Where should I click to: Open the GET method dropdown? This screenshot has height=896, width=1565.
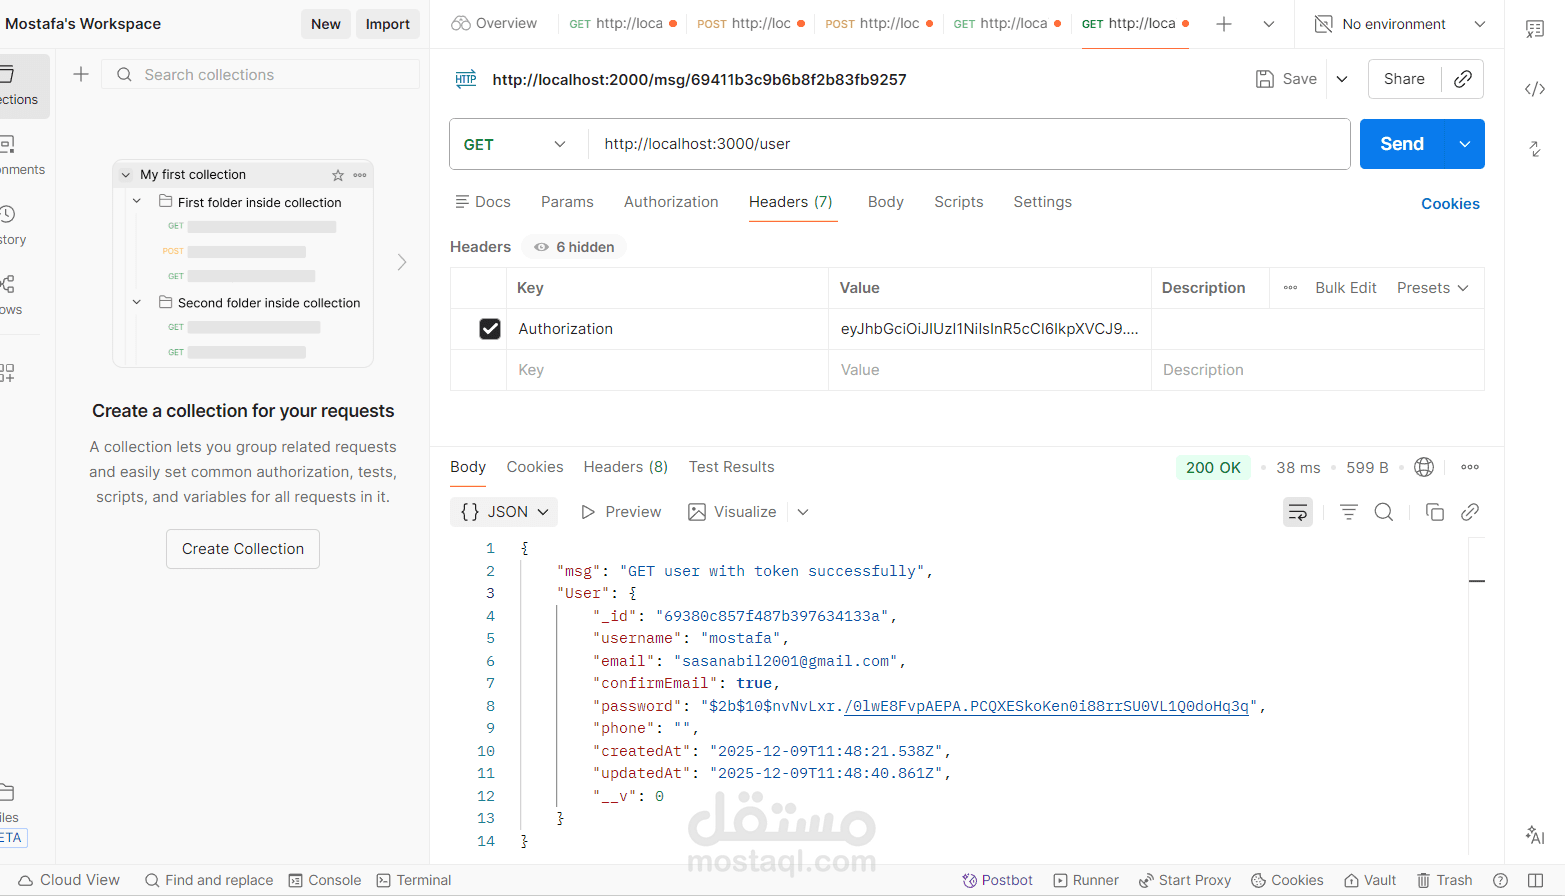pos(515,144)
